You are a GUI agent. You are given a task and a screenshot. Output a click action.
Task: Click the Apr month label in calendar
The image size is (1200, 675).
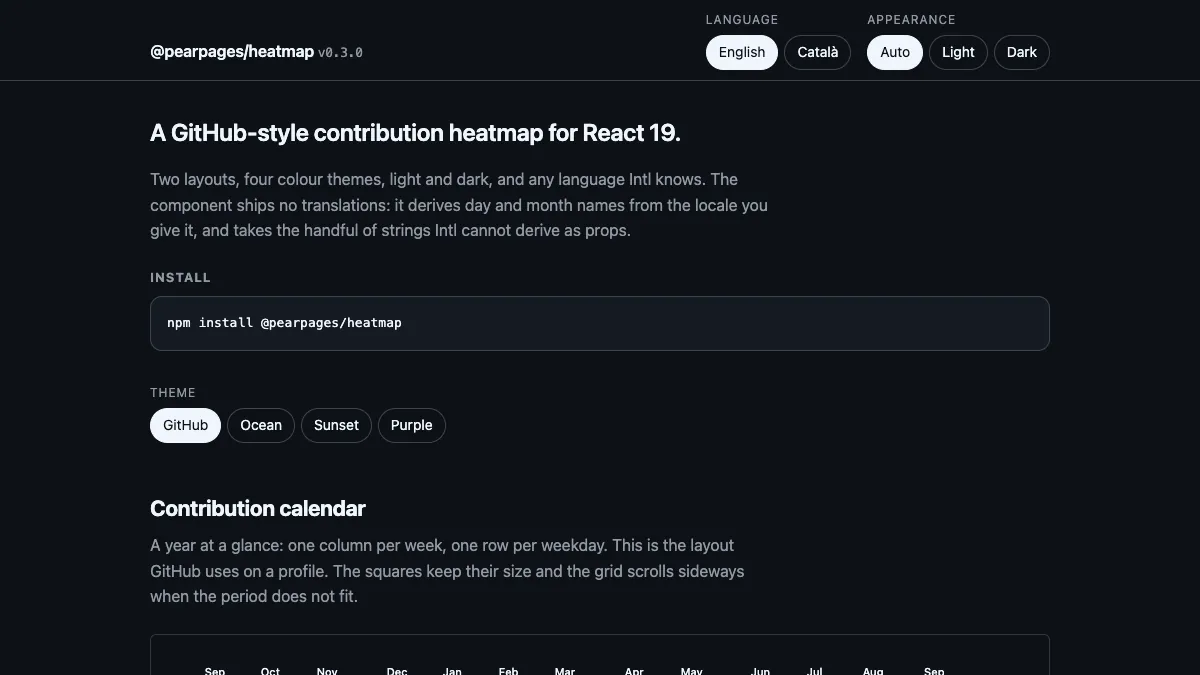634,670
